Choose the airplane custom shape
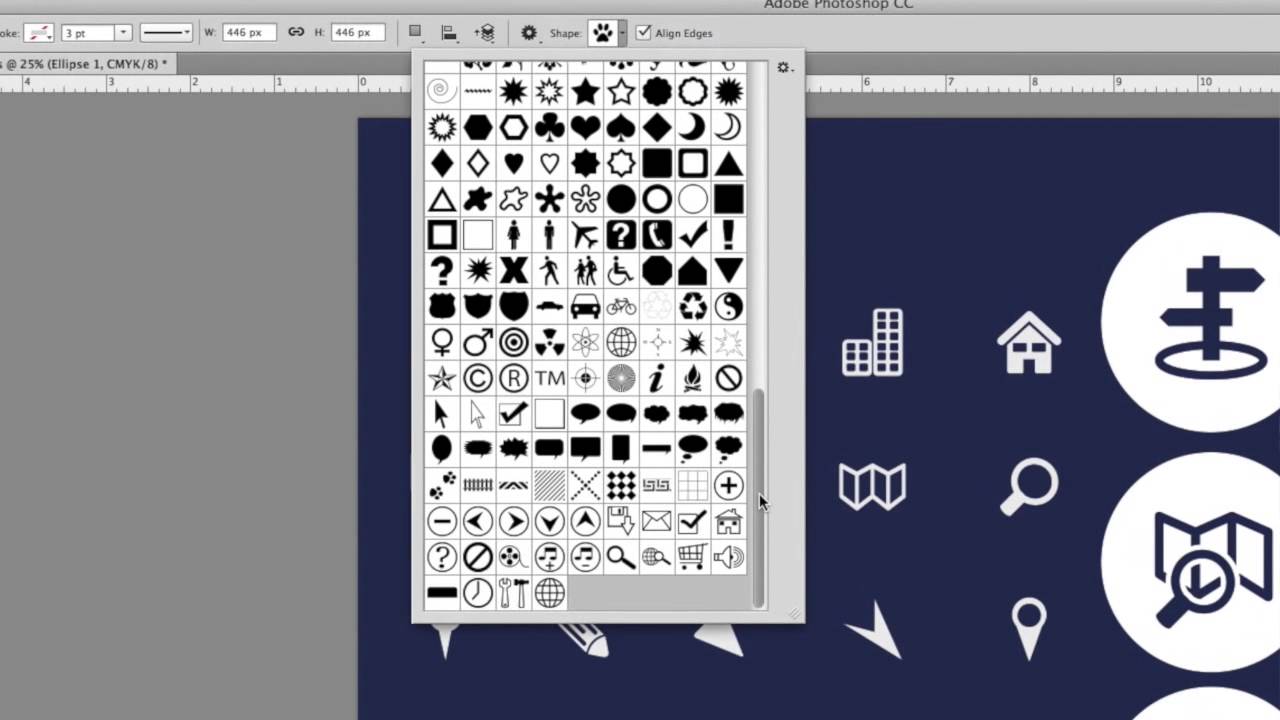This screenshot has height=720, width=1280. 586,235
